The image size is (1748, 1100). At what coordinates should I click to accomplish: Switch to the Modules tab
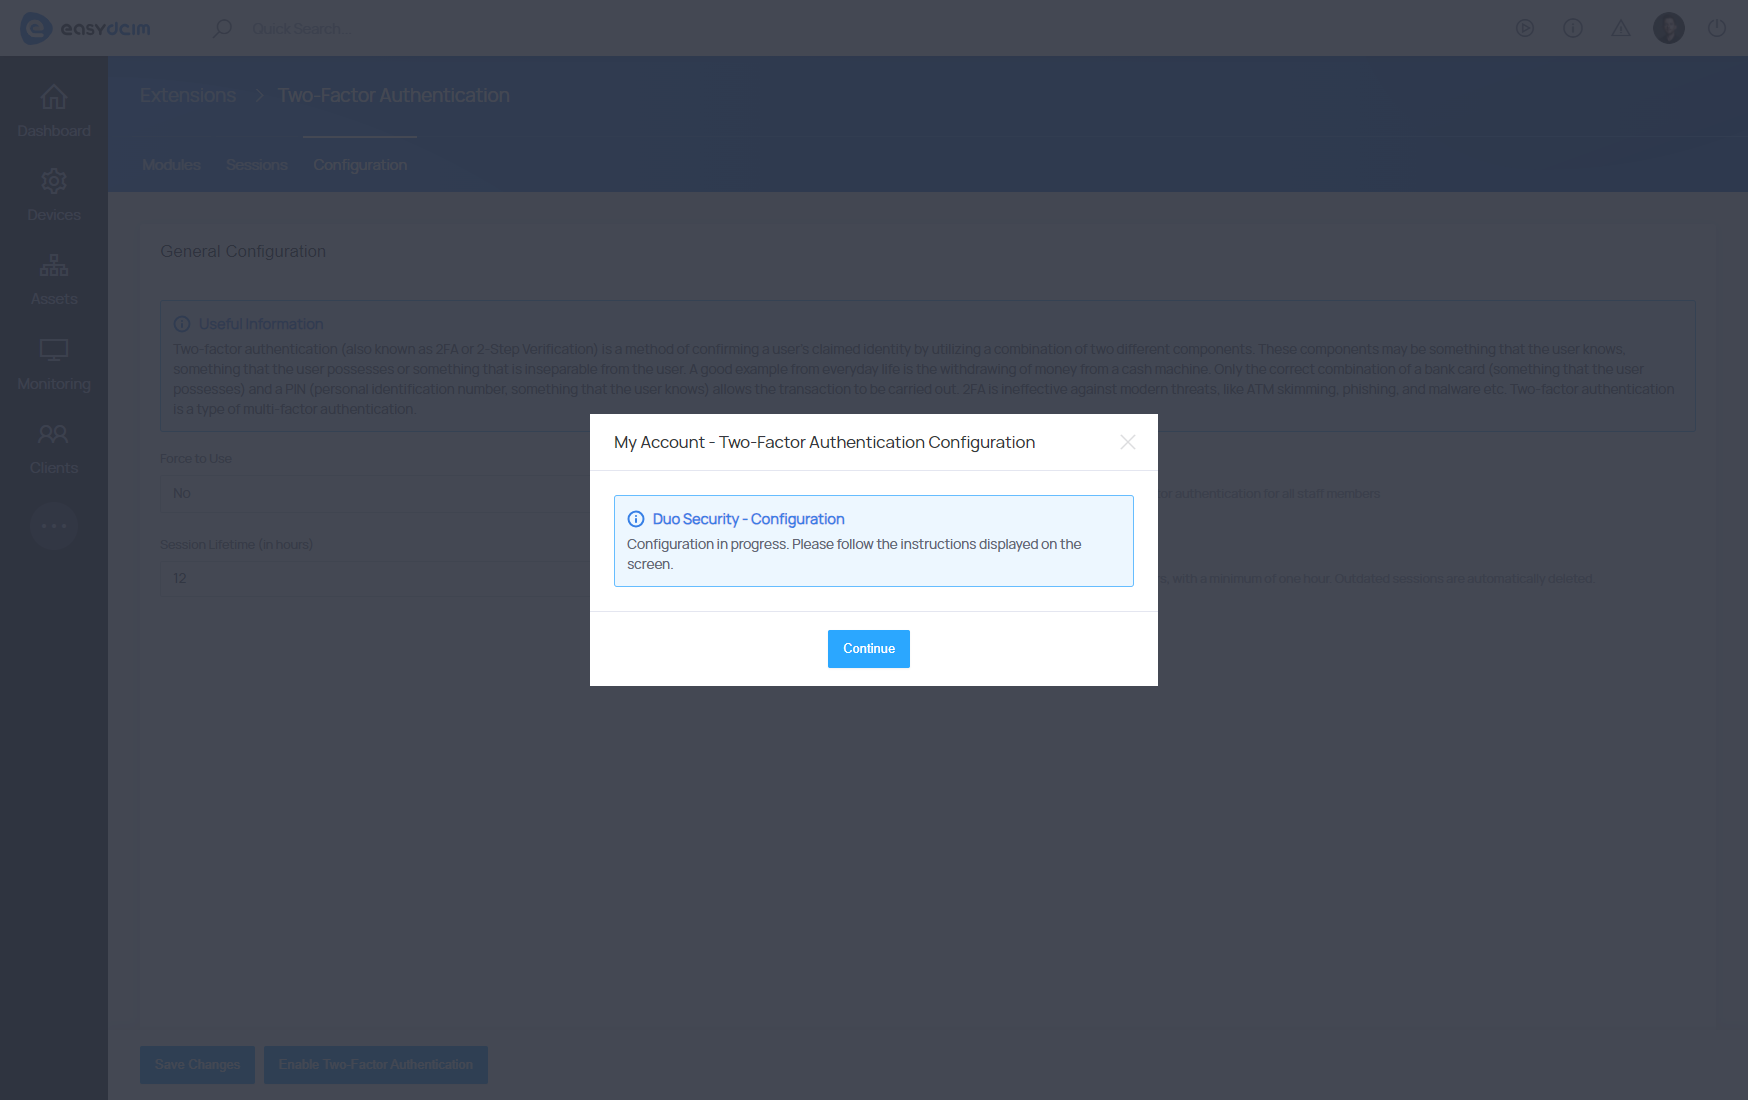[171, 165]
